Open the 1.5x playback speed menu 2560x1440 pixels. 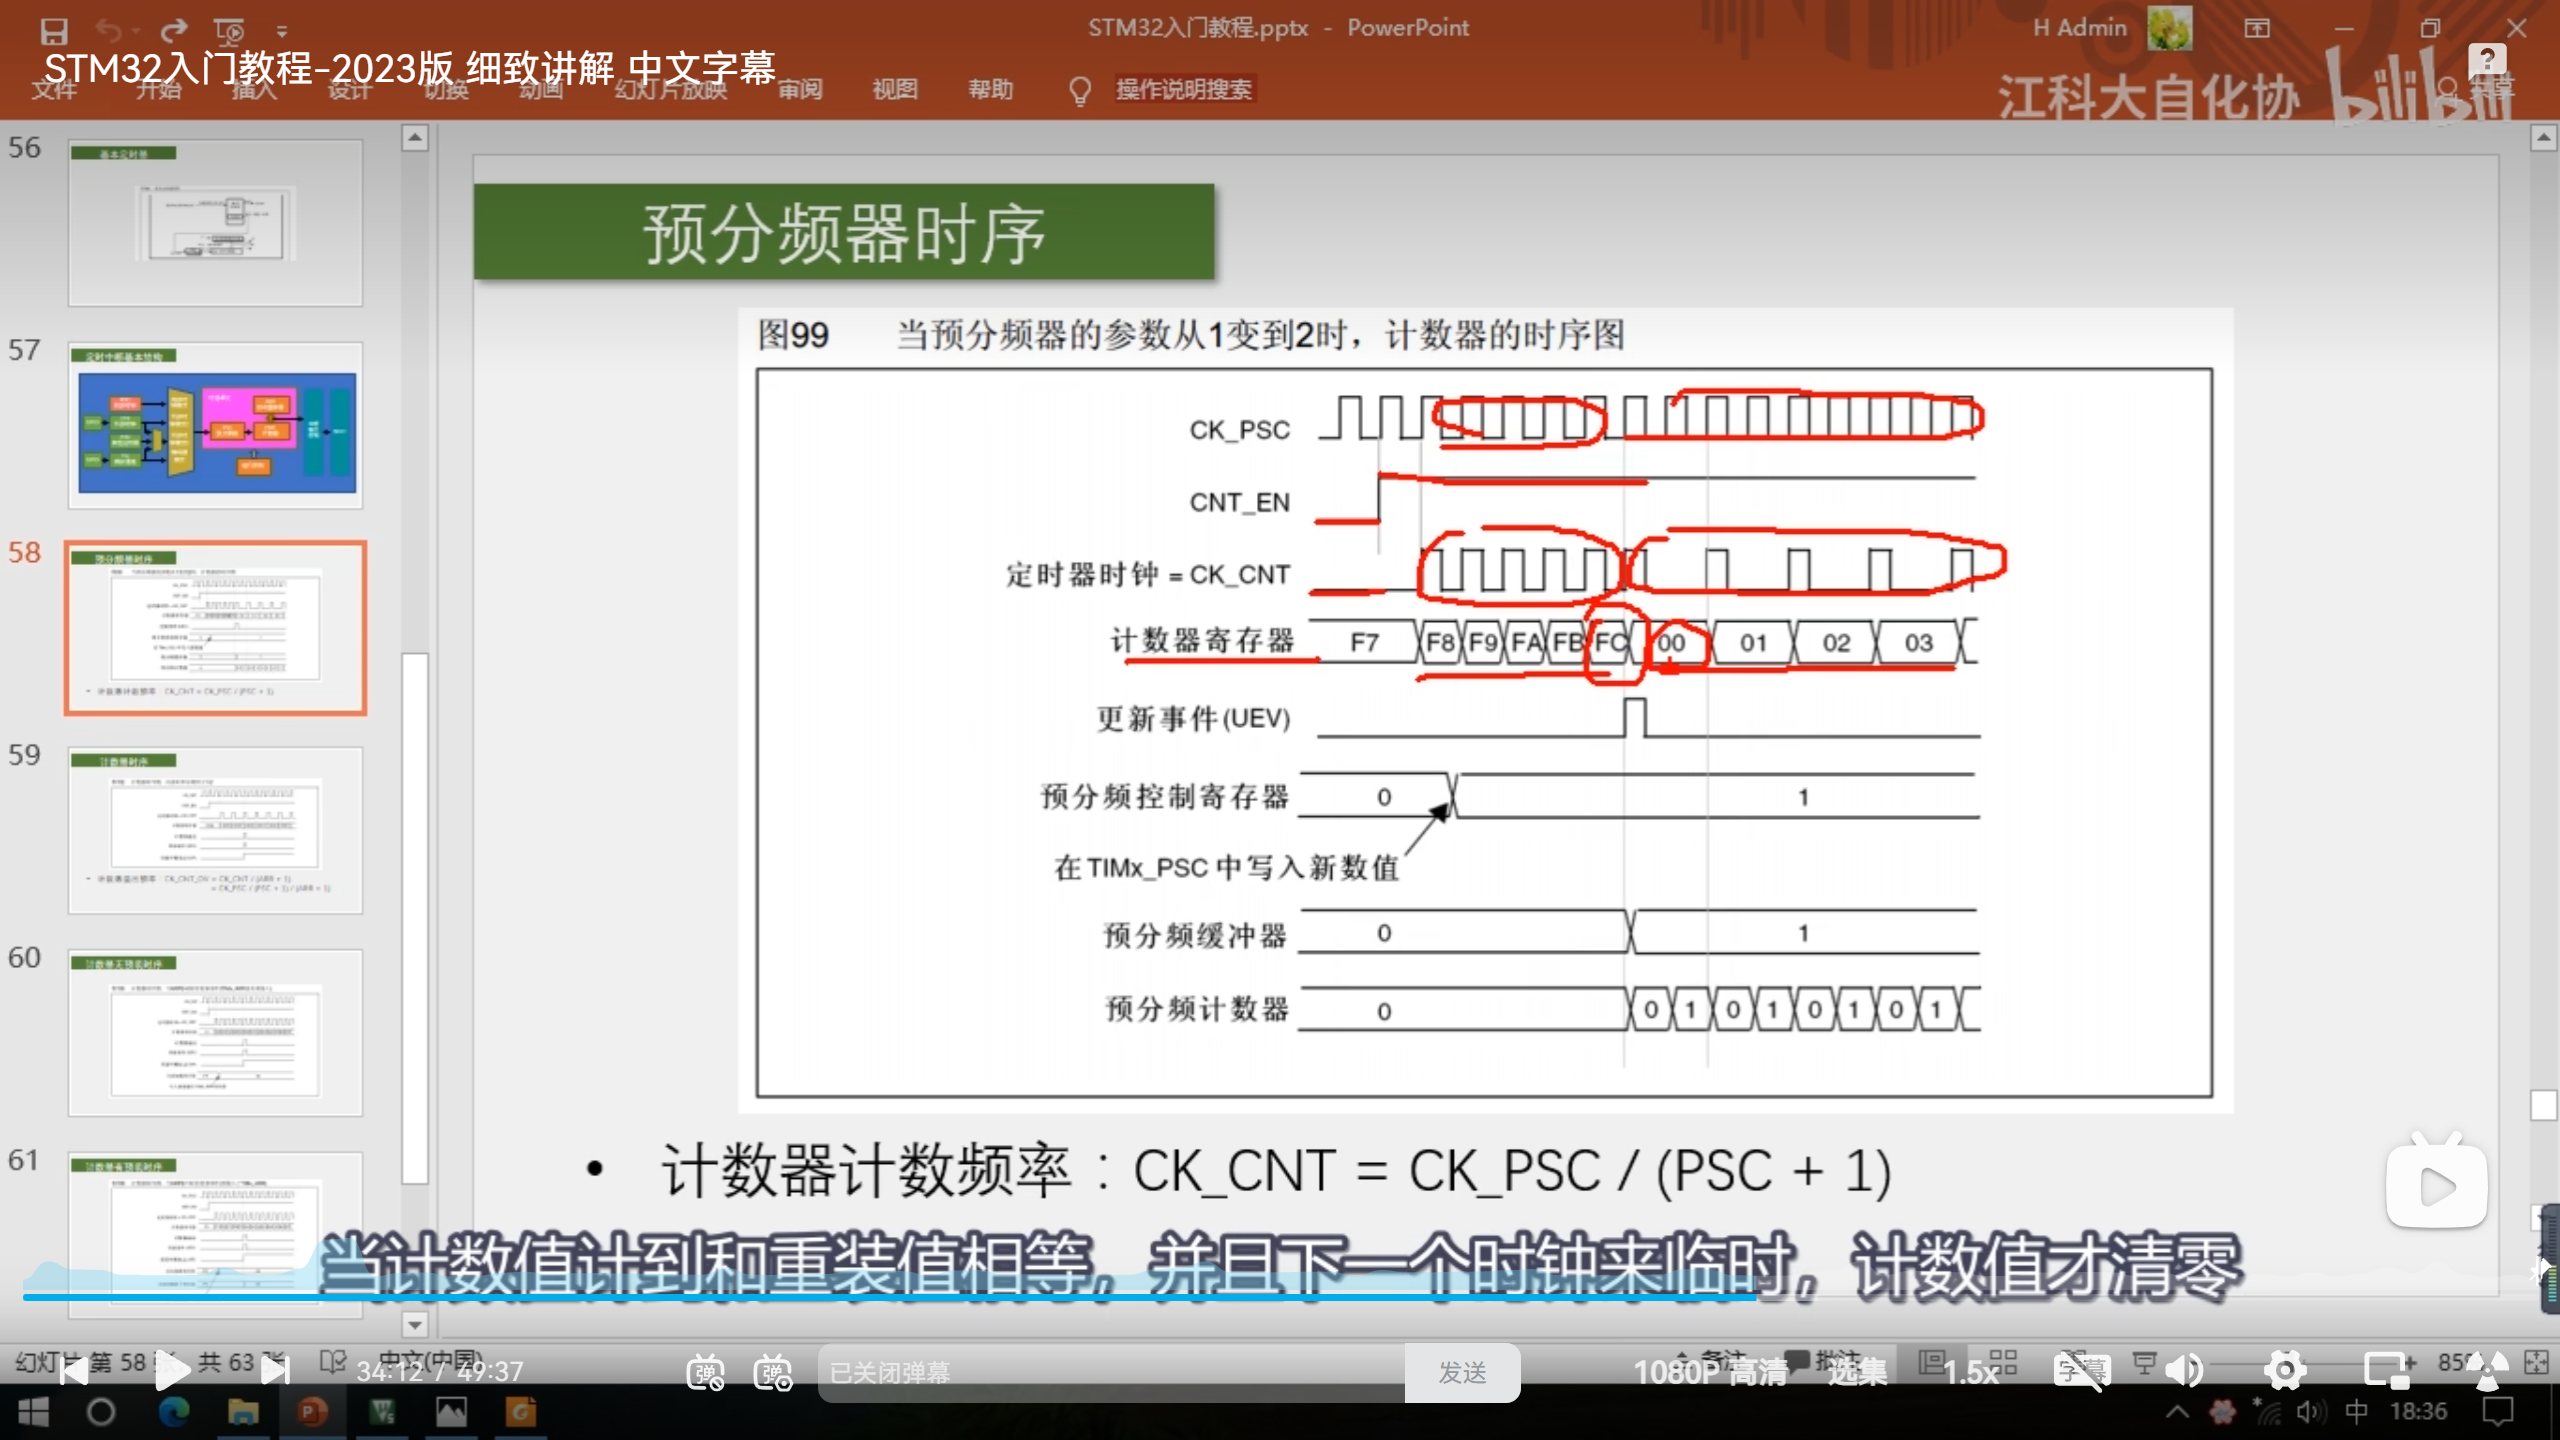(x=1970, y=1372)
